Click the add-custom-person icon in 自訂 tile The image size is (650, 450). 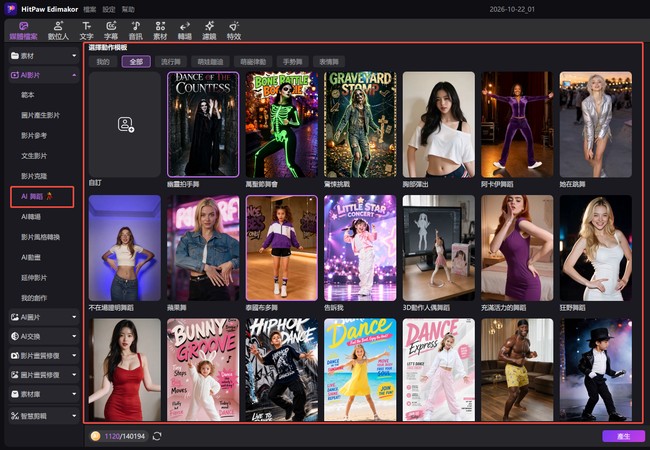(125, 124)
